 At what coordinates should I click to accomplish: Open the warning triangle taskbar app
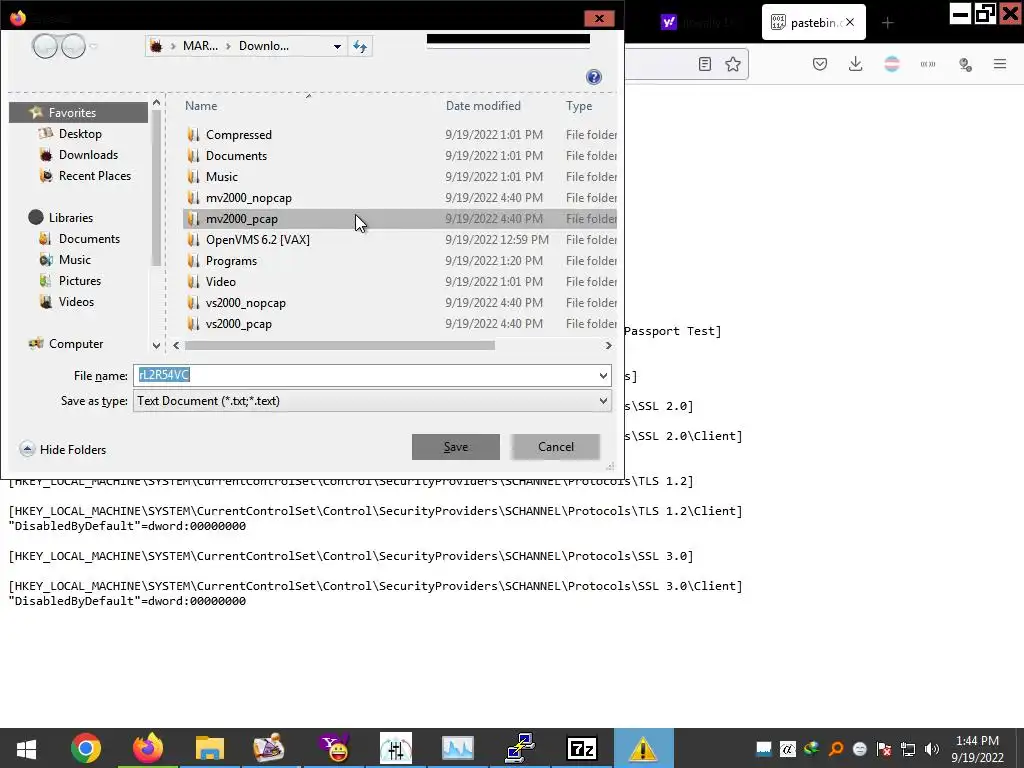[x=643, y=748]
